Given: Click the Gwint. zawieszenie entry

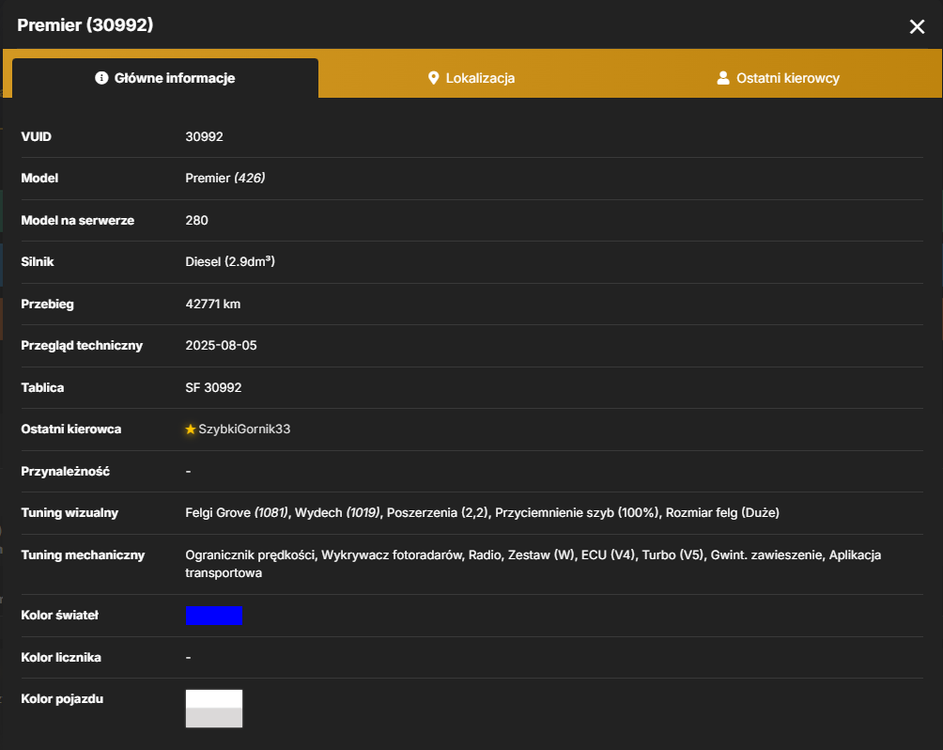Looking at the screenshot, I should 766,555.
